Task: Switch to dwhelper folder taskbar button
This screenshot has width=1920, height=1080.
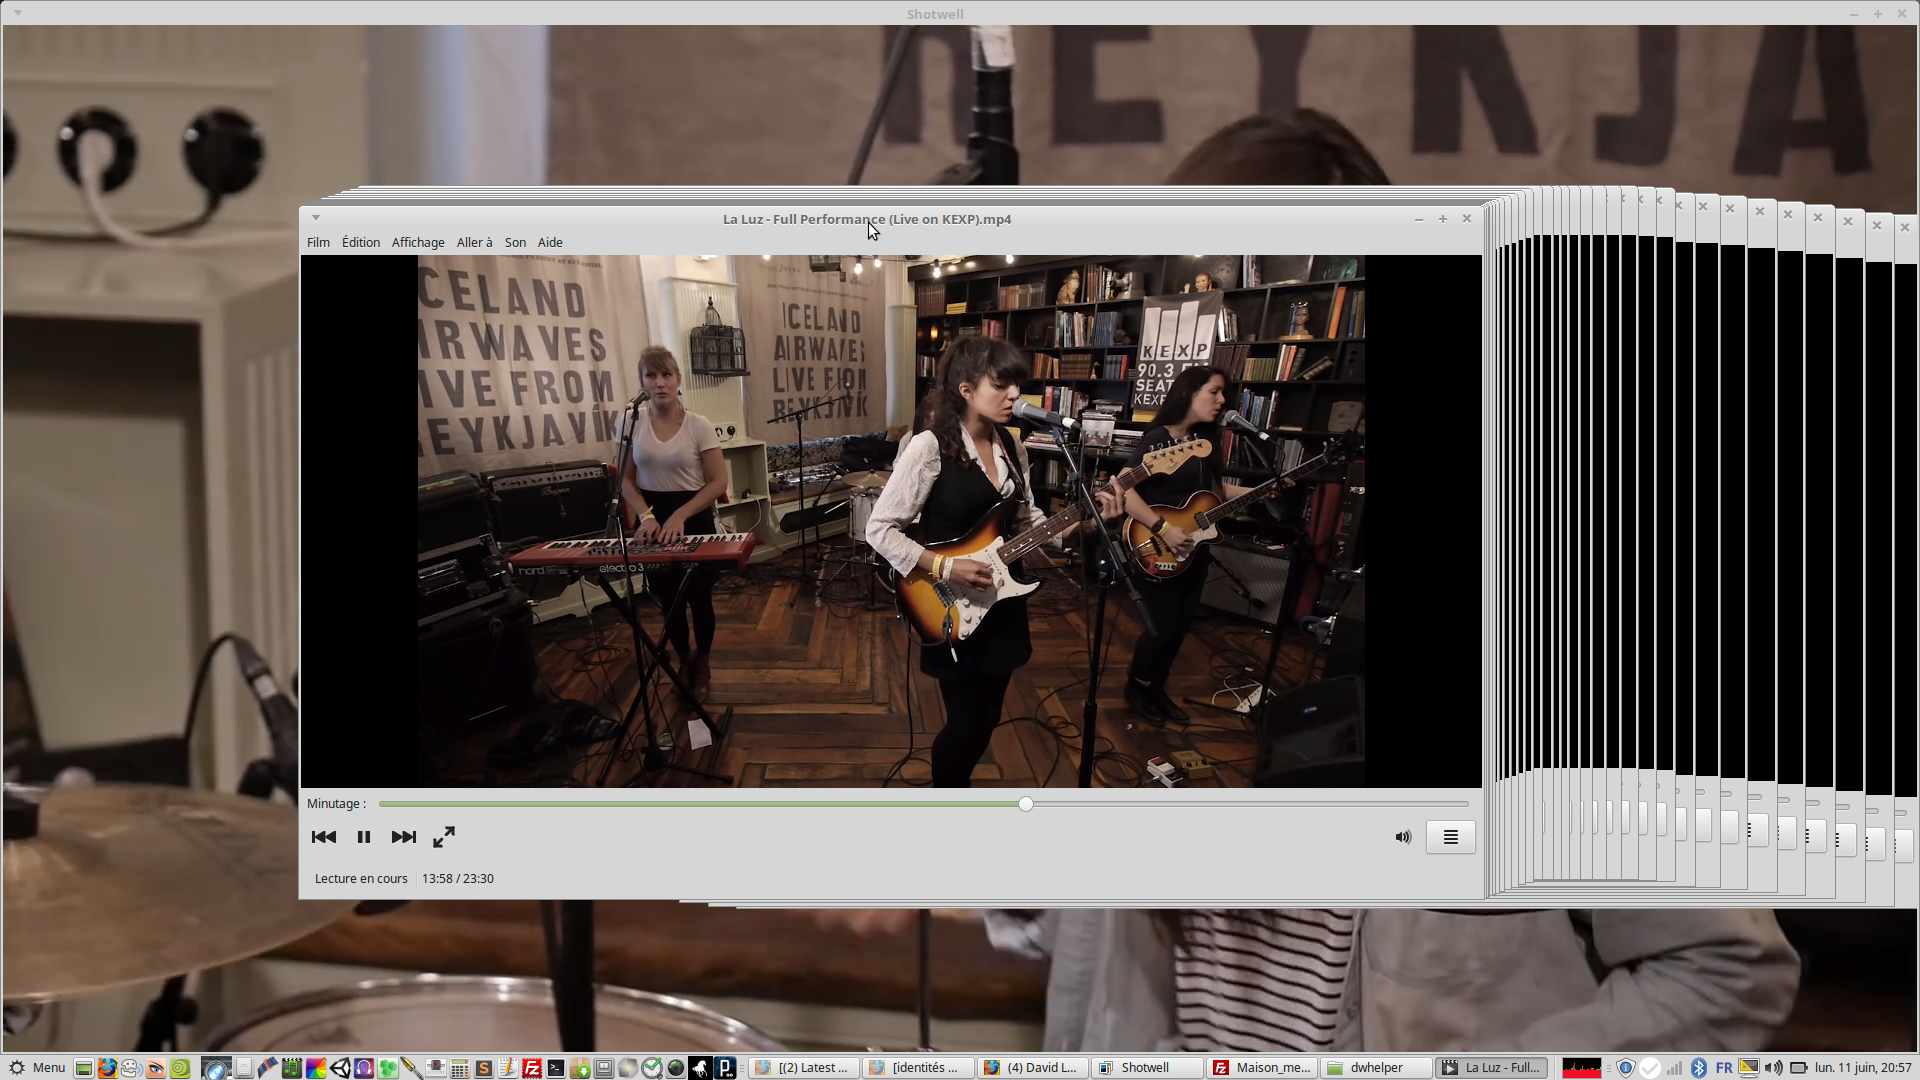Action: pyautogui.click(x=1376, y=1067)
